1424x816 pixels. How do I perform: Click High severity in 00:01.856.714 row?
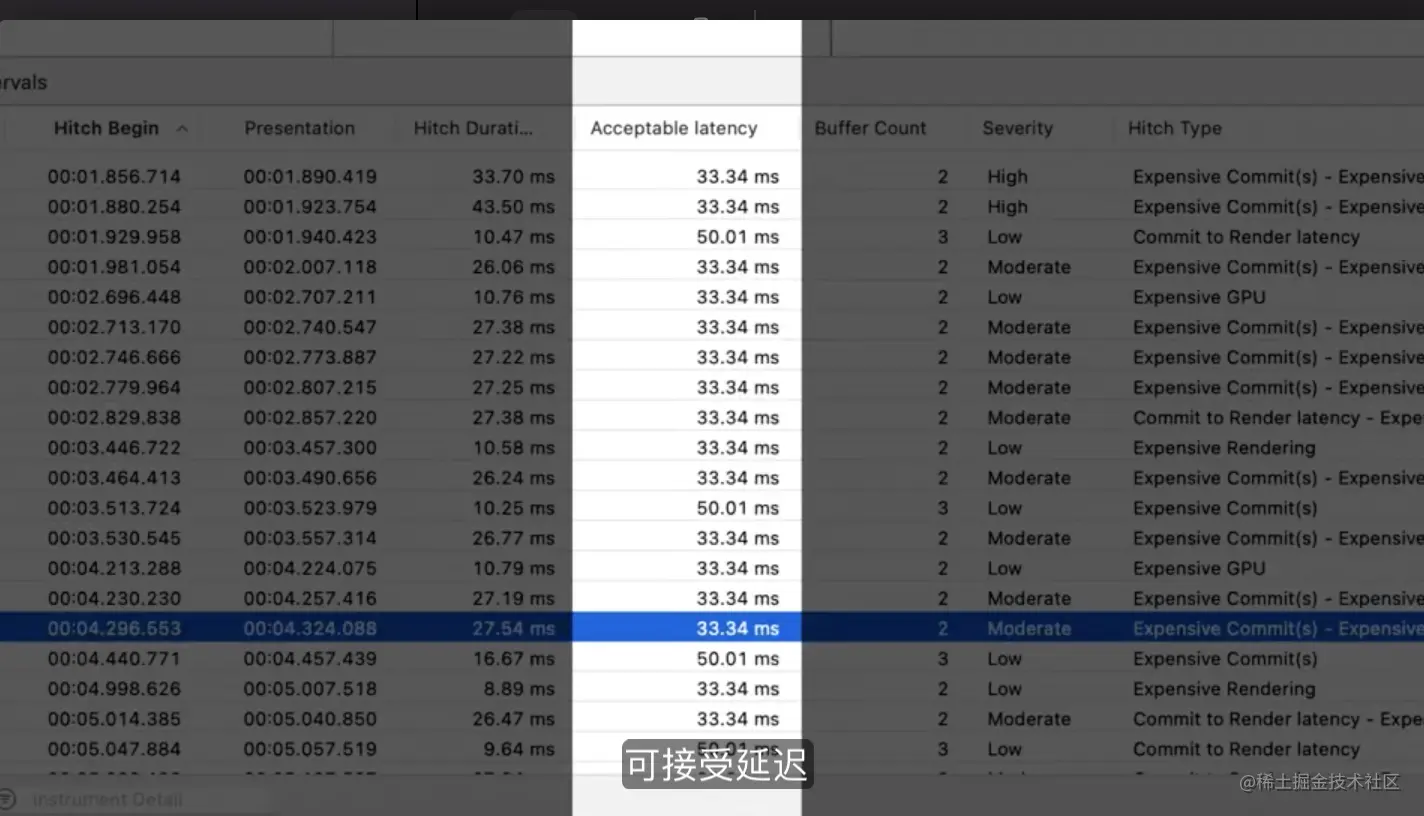pos(1008,177)
